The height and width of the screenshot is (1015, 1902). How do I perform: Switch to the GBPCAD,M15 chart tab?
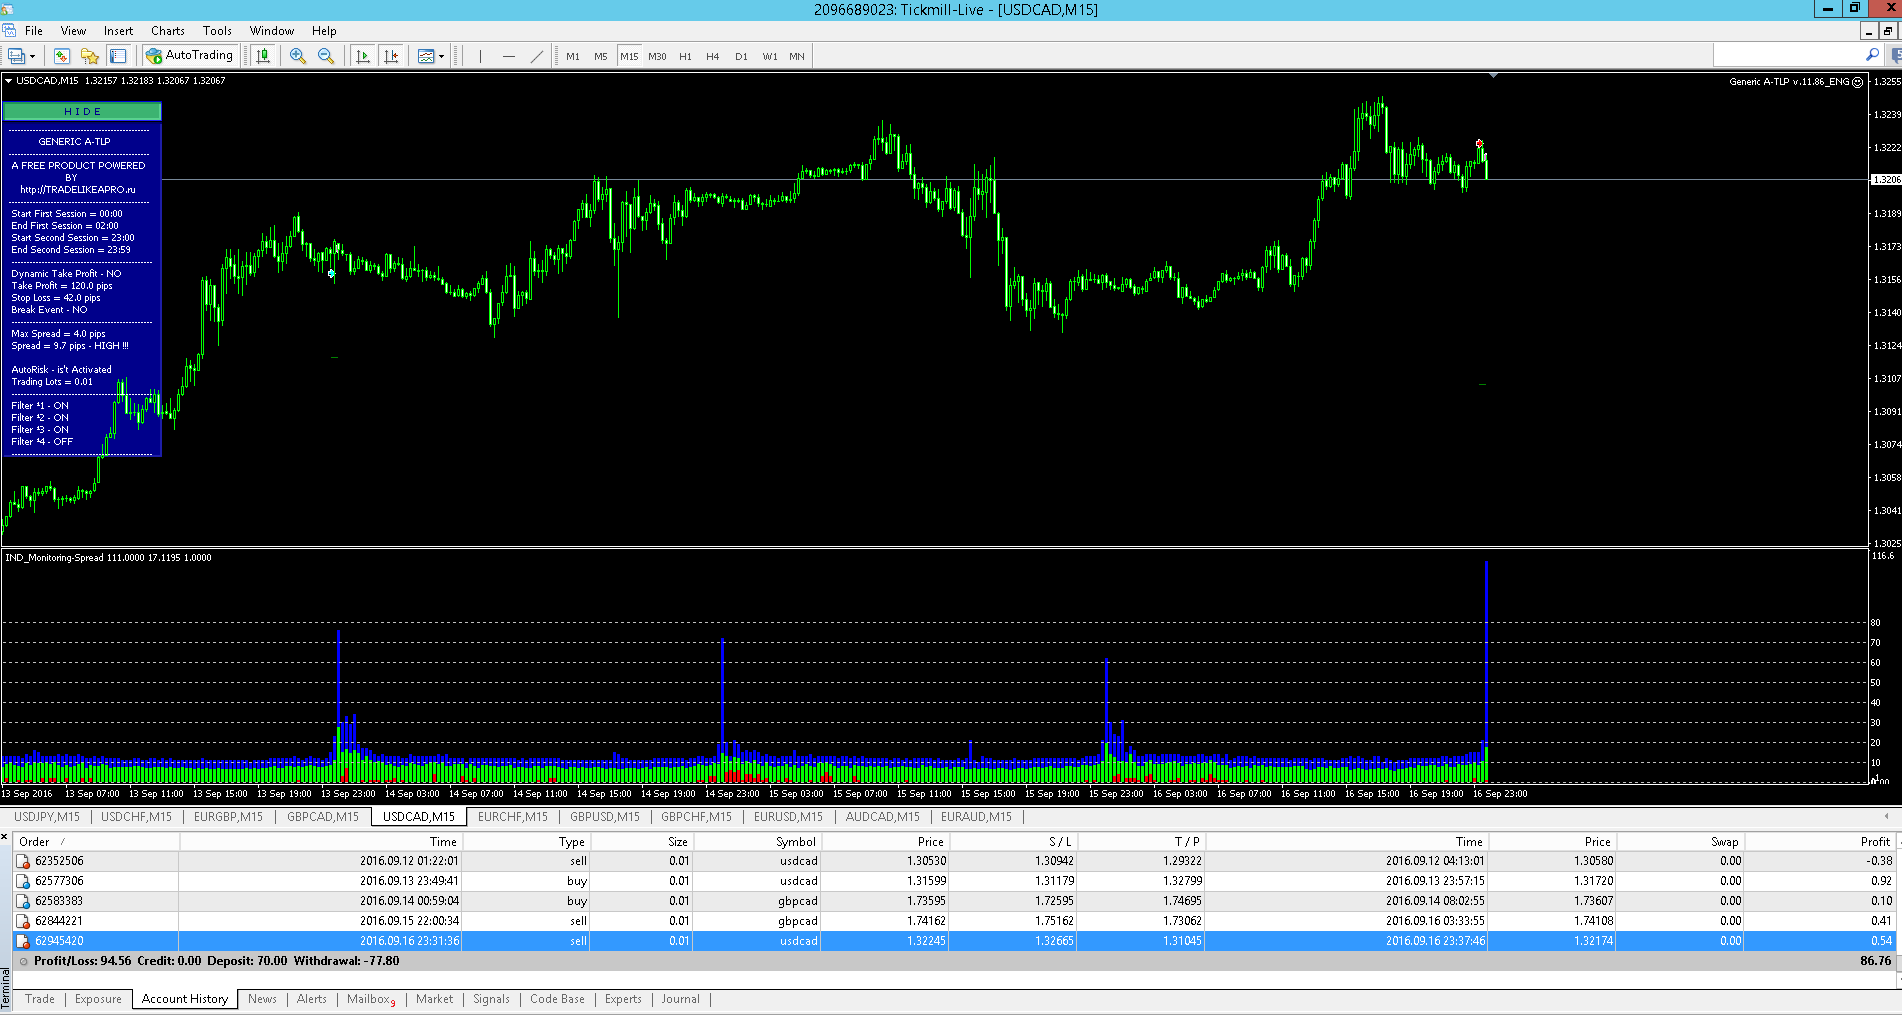[323, 817]
